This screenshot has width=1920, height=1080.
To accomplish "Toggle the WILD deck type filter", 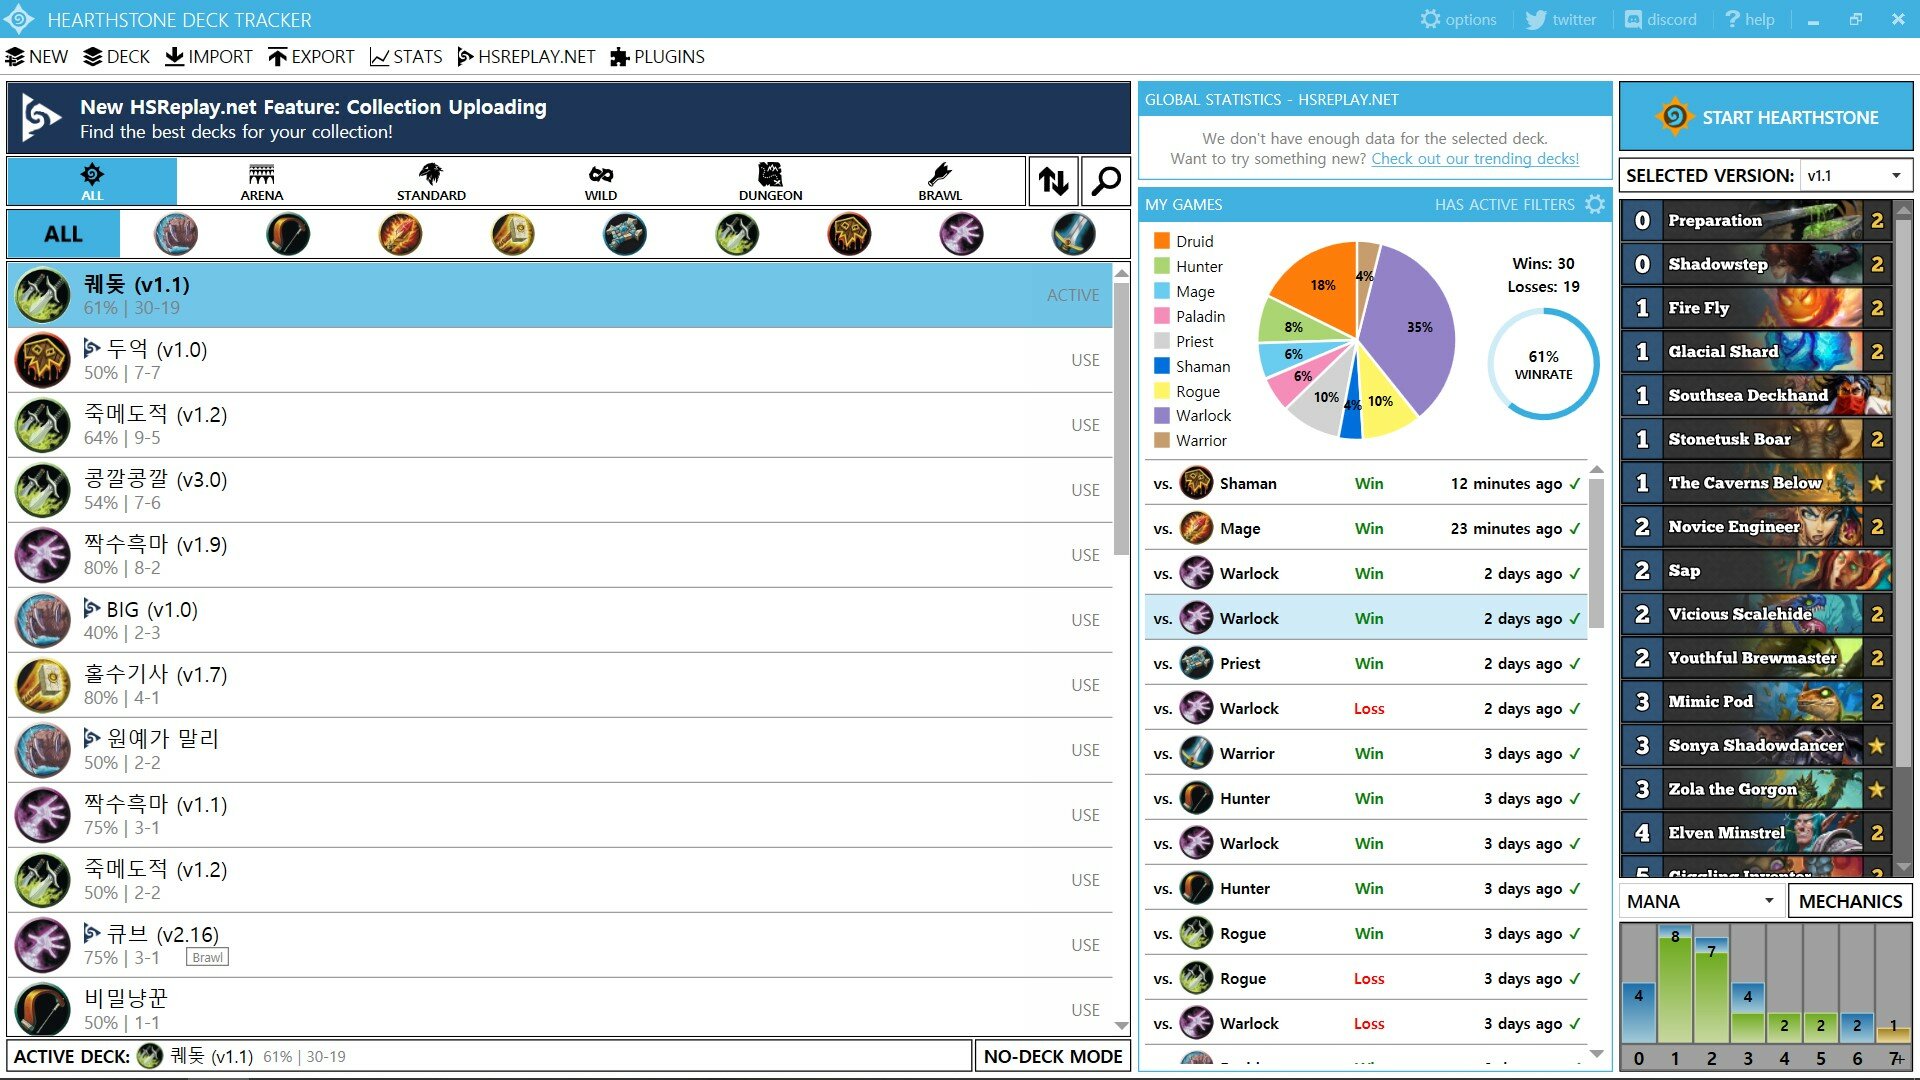I will coord(600,181).
